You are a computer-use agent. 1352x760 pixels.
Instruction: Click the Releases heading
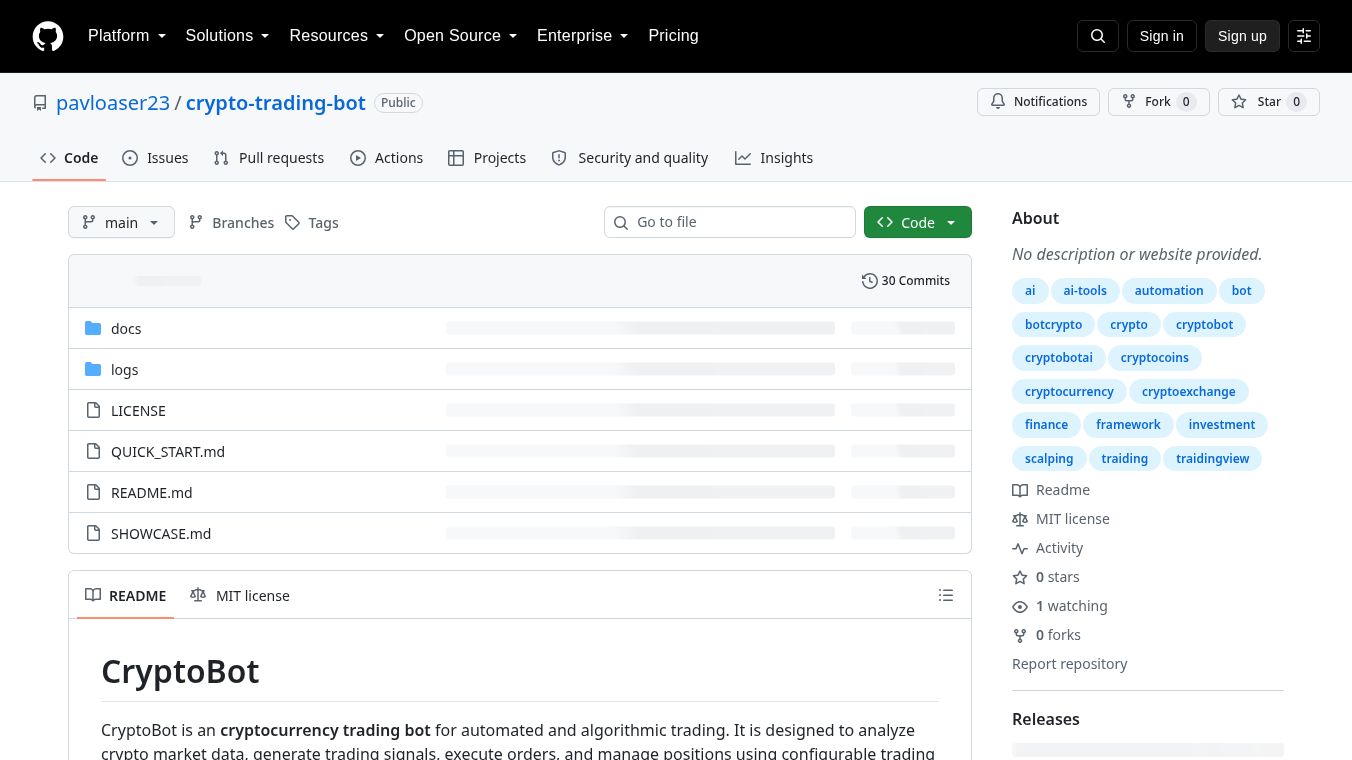pyautogui.click(x=1046, y=719)
